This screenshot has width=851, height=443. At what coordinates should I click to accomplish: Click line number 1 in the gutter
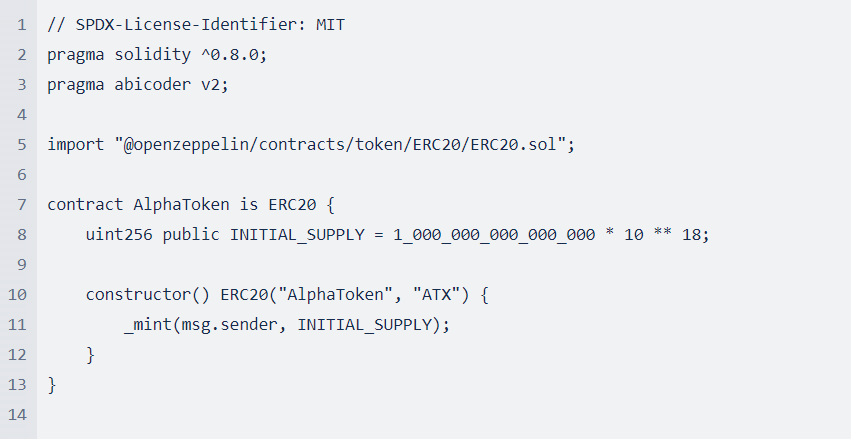click(22, 25)
